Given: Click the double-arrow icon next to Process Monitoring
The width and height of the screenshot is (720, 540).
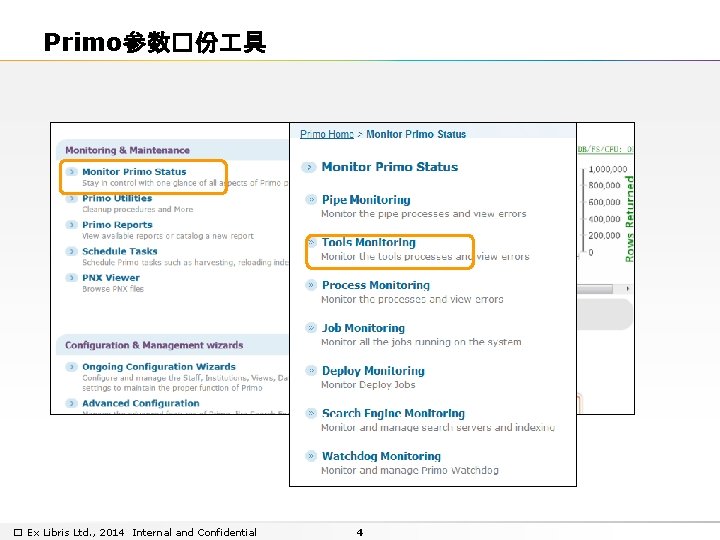Looking at the screenshot, I should tap(311, 285).
